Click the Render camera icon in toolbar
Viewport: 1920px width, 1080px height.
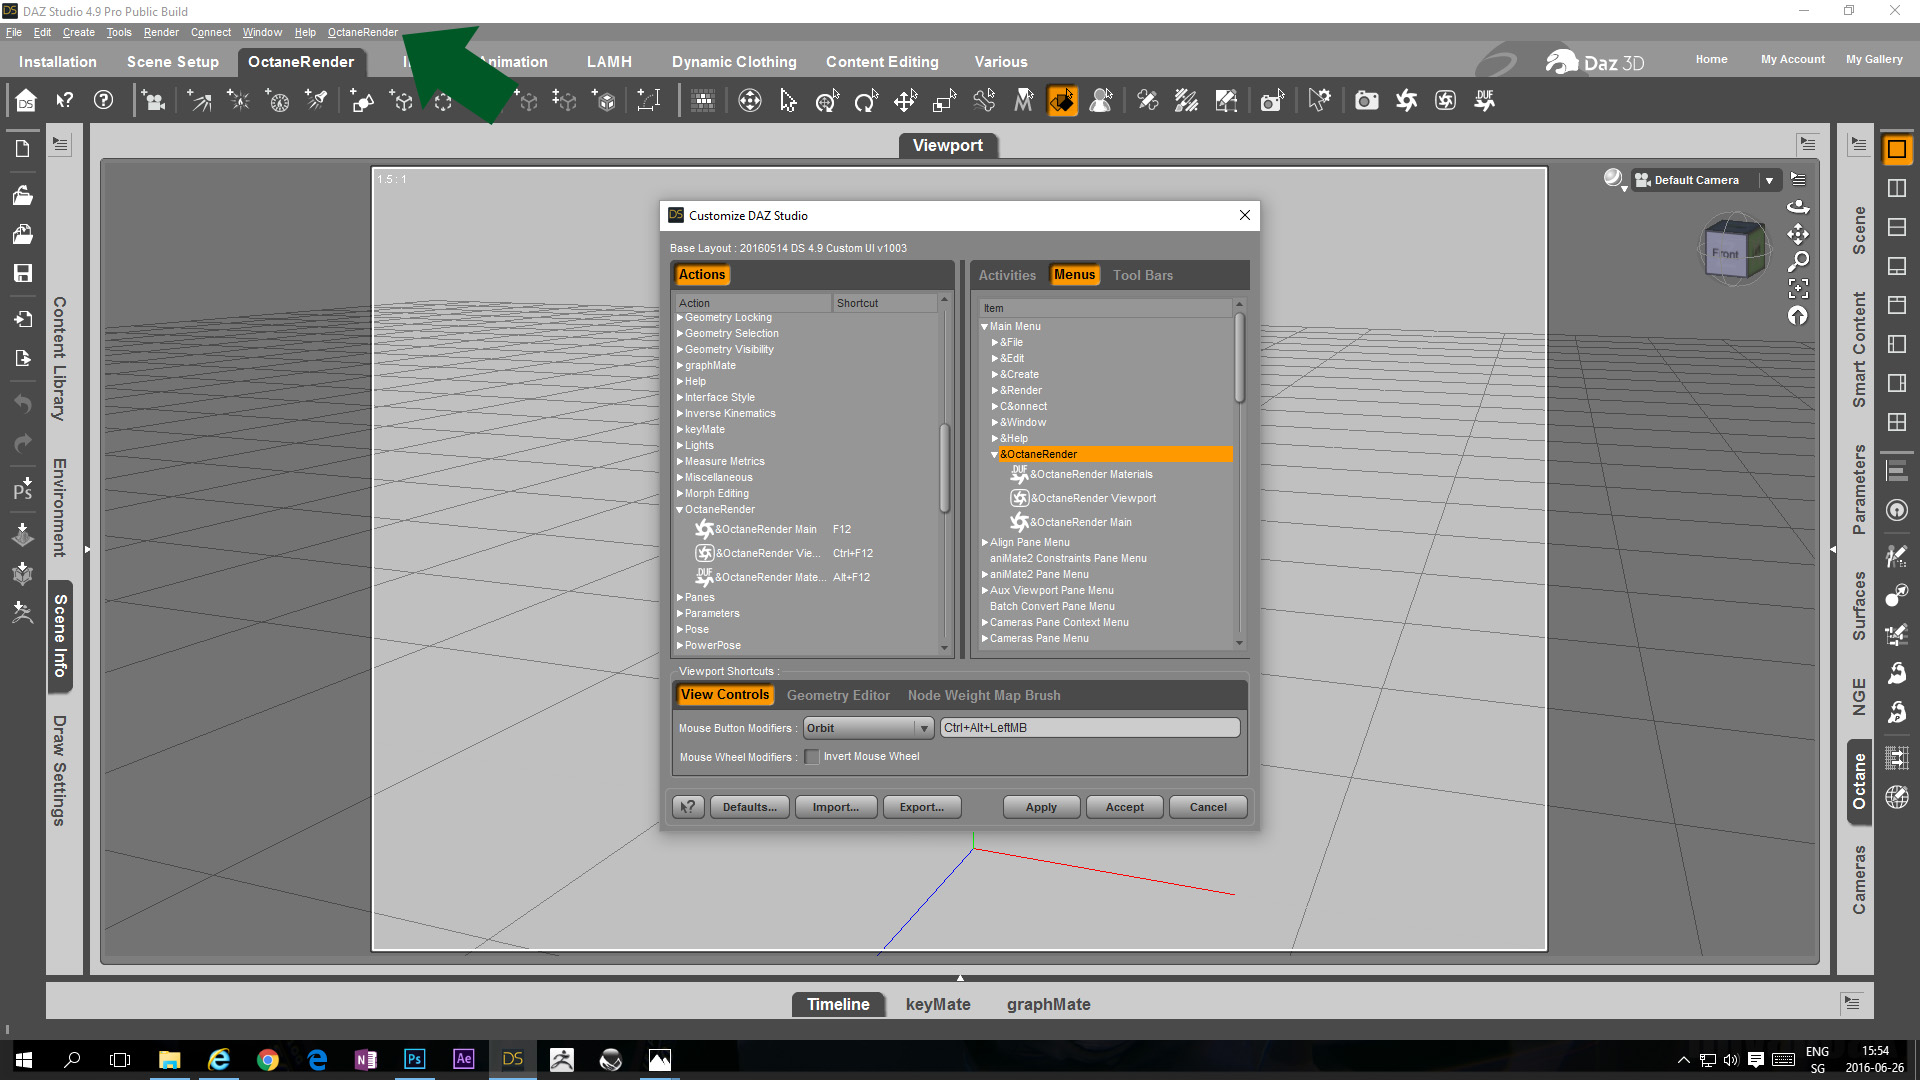pyautogui.click(x=1366, y=100)
